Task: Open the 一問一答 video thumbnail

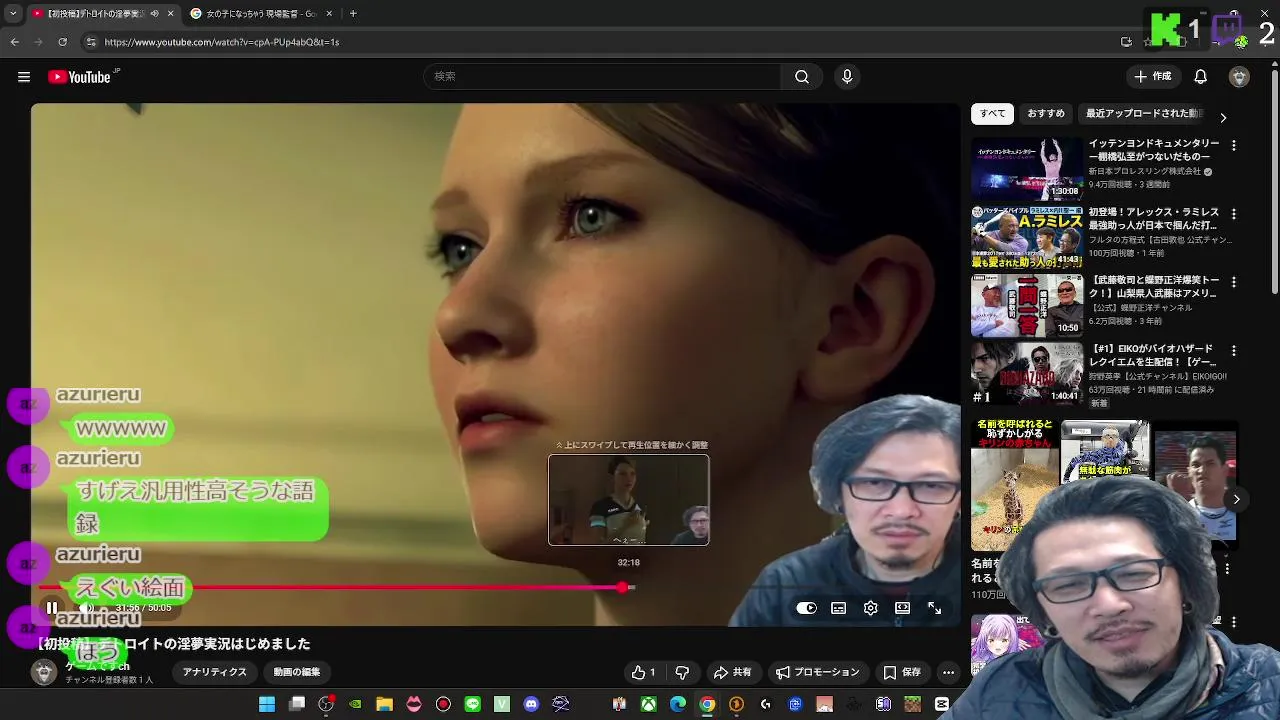Action: point(1027,305)
